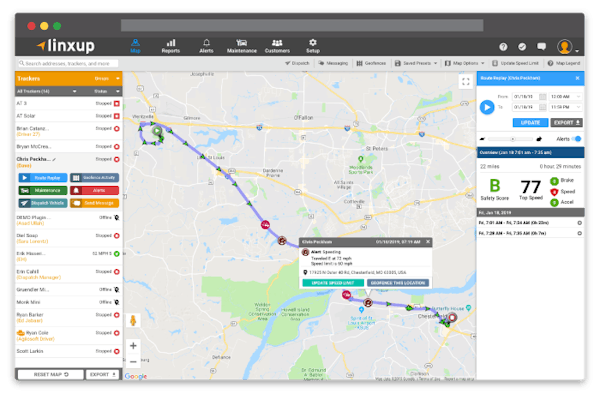Click the Send Message button
The width and height of the screenshot is (600, 394).
click(95, 203)
